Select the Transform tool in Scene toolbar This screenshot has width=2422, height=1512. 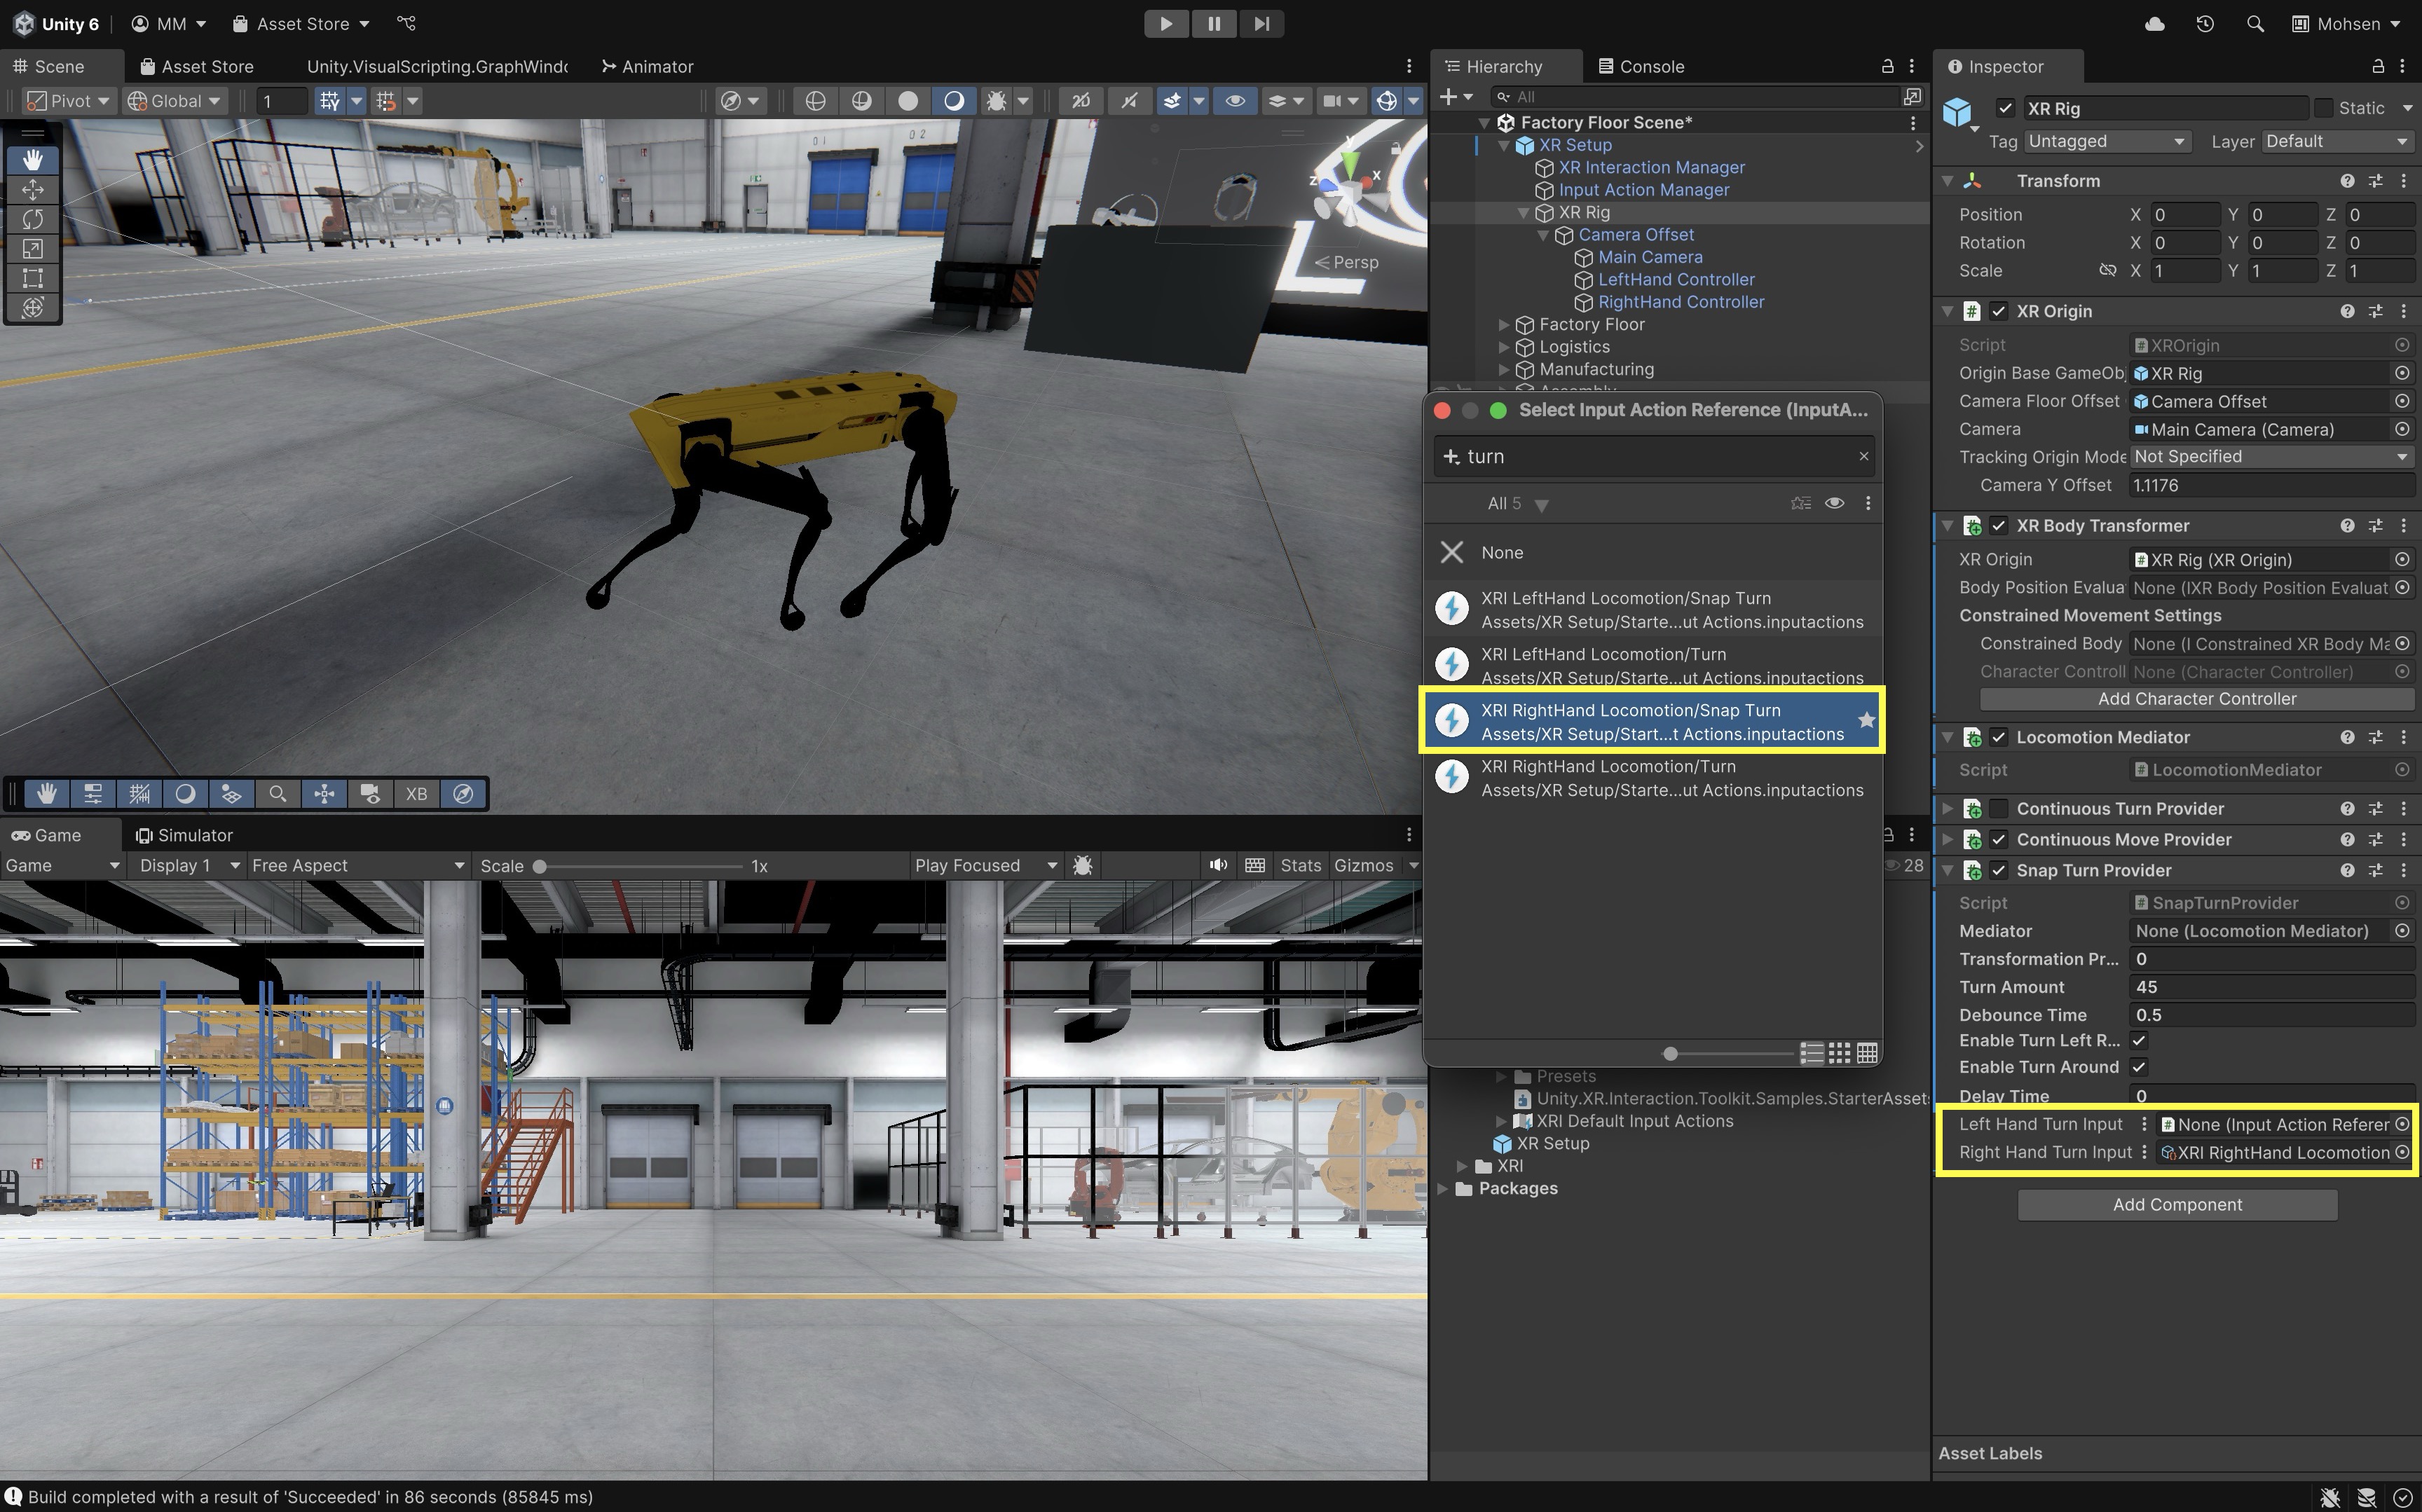(x=32, y=307)
